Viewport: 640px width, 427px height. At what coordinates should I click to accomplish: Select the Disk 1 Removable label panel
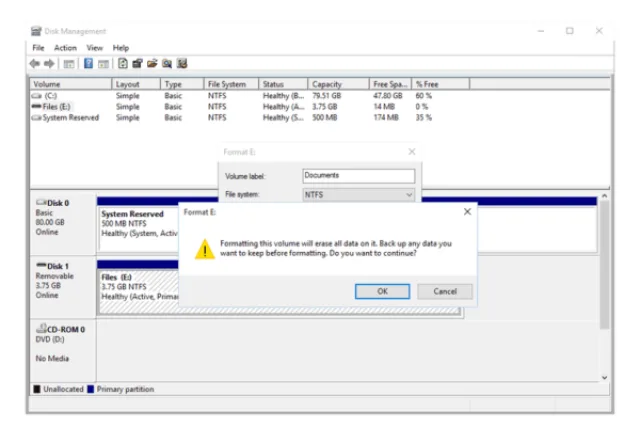pyautogui.click(x=63, y=287)
